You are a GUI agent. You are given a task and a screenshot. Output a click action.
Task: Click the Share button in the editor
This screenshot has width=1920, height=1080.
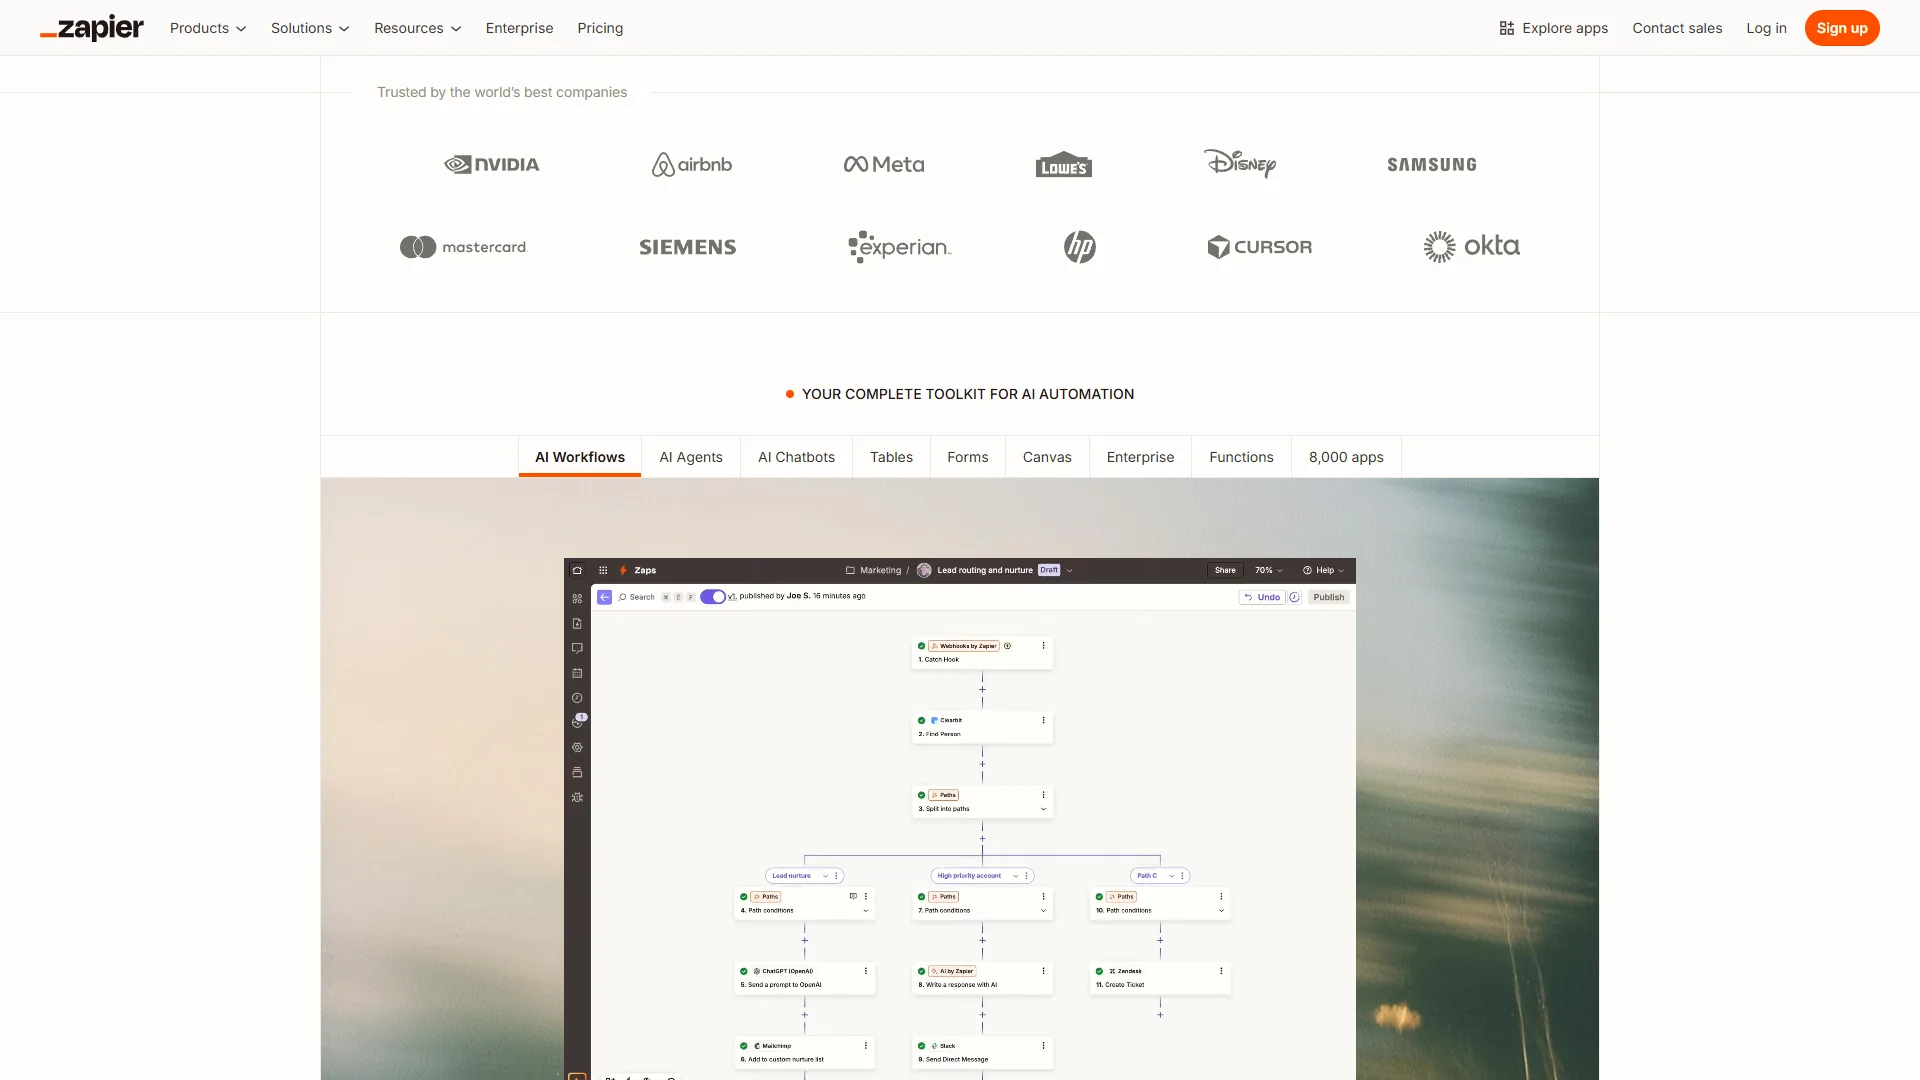click(x=1225, y=570)
